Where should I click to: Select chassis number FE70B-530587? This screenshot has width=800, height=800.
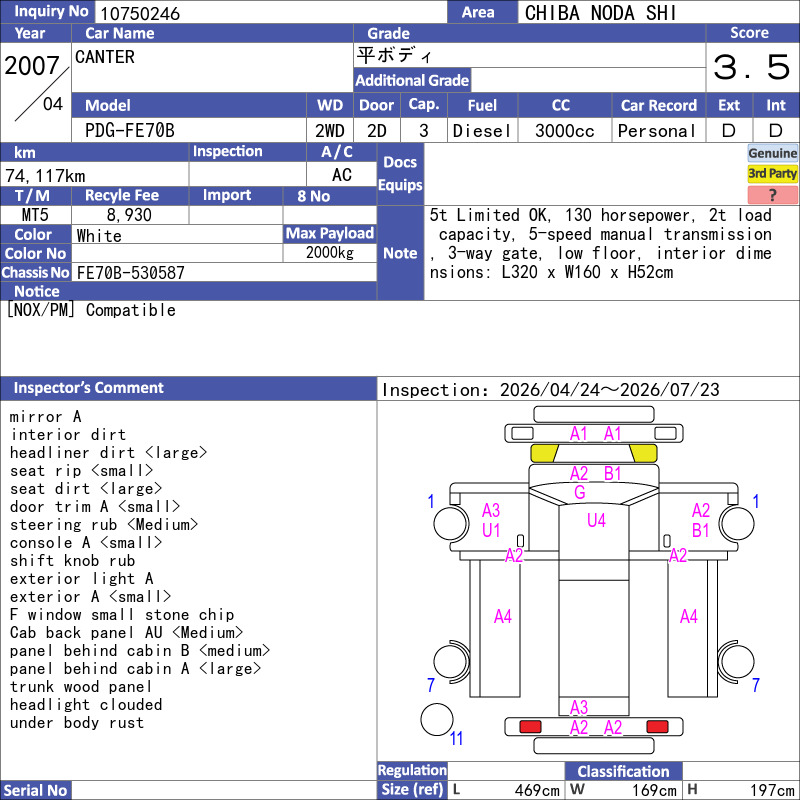[x=131, y=272]
